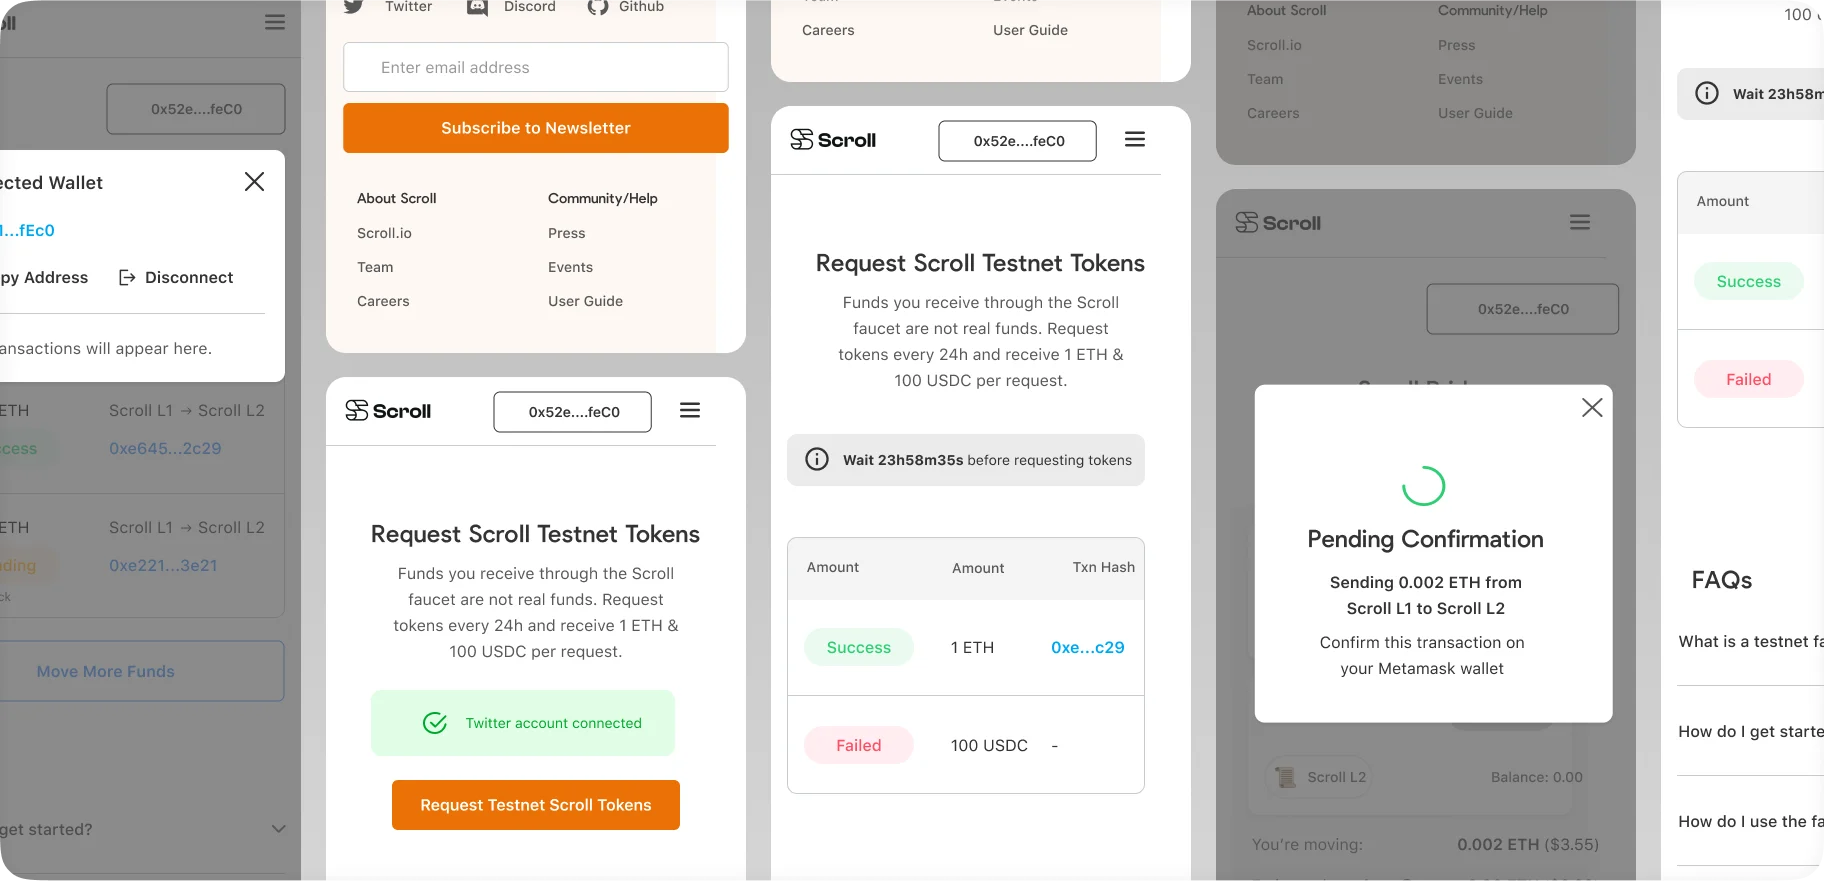Click Careers link in top-center footer
Screen dimensions: 1824x881
click(x=828, y=30)
